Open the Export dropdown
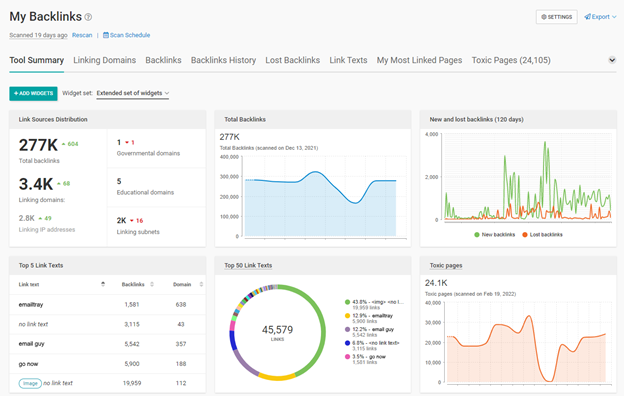This screenshot has height=396, width=624. point(601,17)
